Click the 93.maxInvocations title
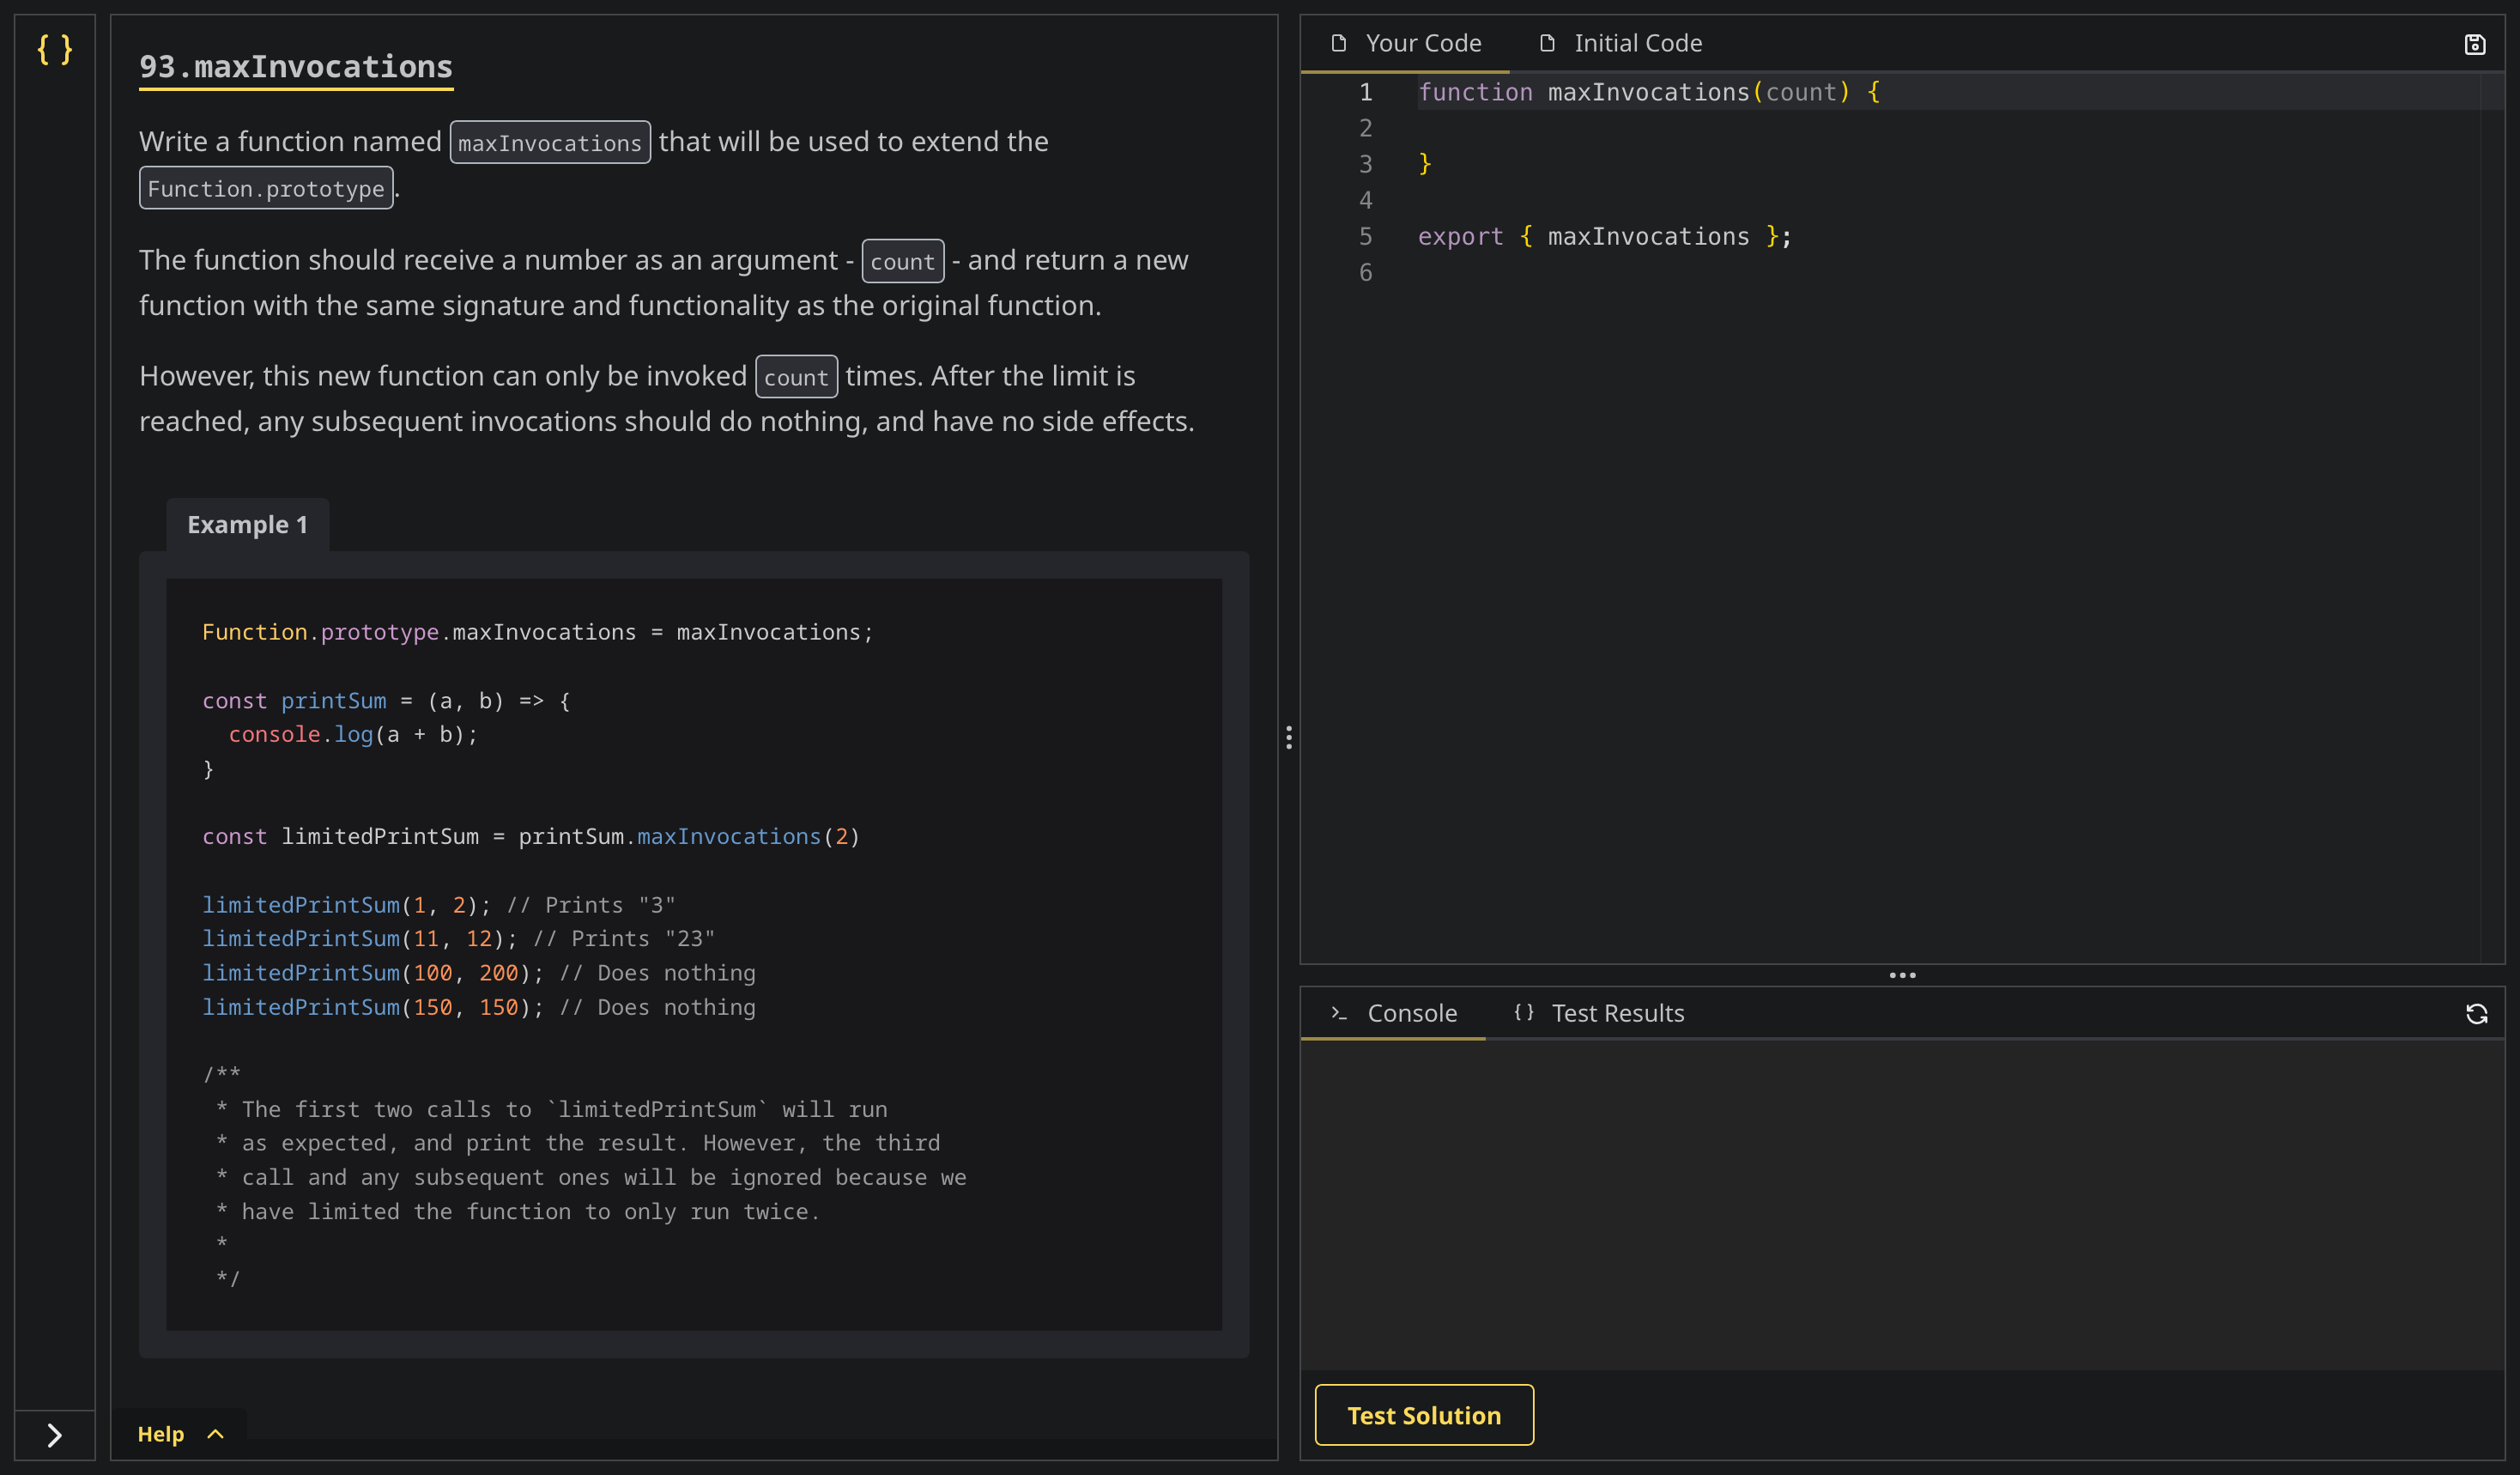 point(296,67)
